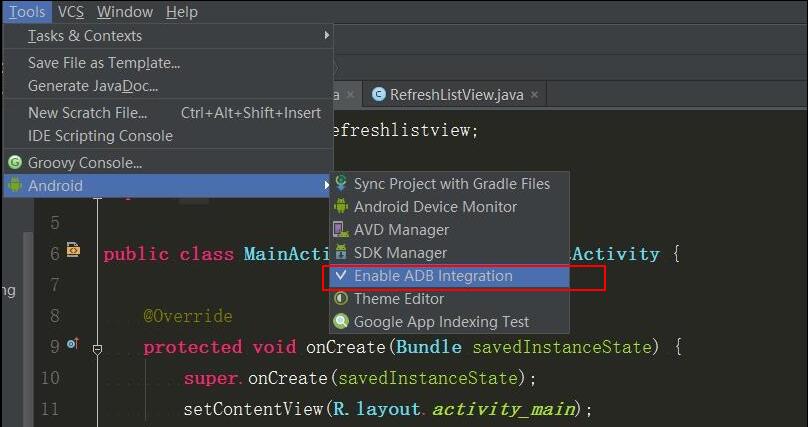
Task: Open Theme Editor
Action: (x=449, y=299)
